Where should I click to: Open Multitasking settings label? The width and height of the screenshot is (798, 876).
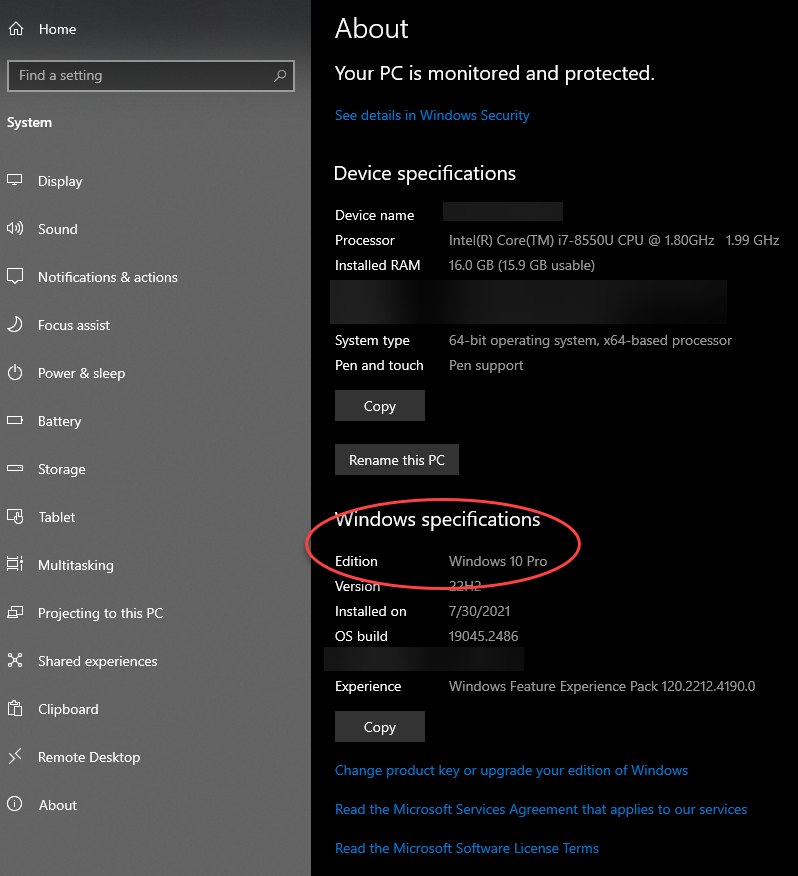click(75, 565)
